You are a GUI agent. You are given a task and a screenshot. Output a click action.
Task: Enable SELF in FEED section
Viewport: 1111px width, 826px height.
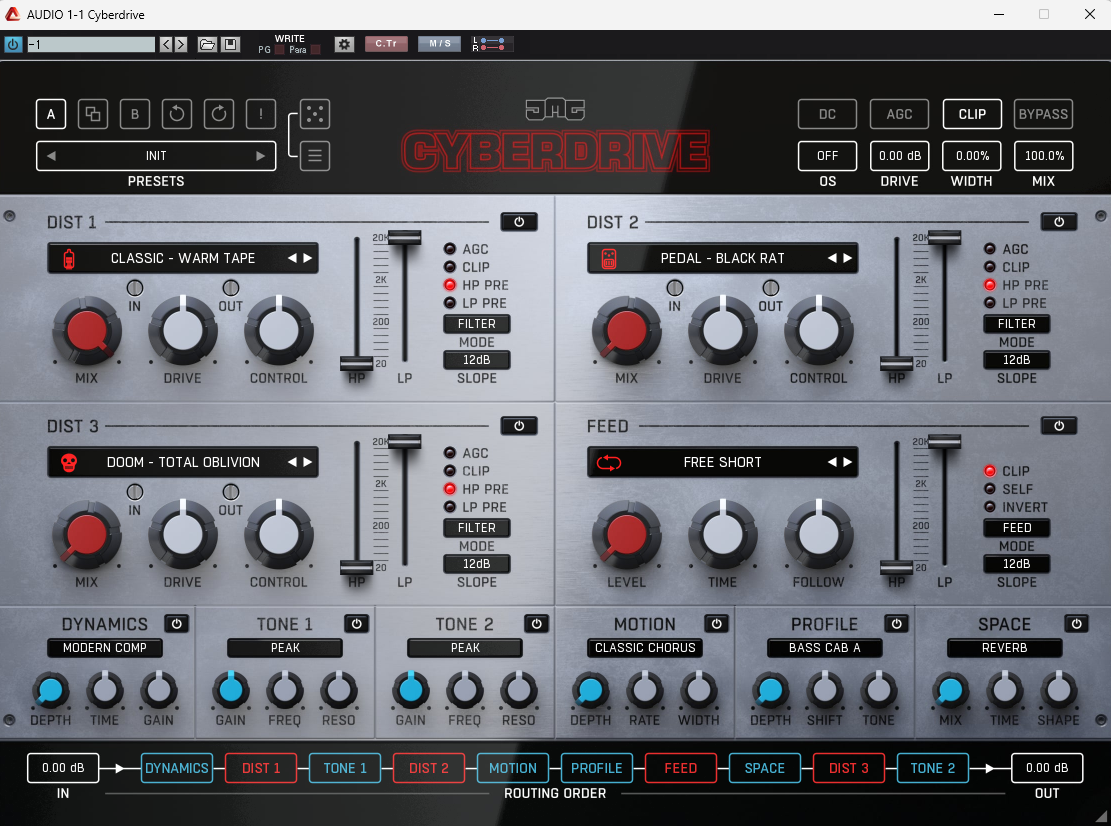(x=990, y=489)
